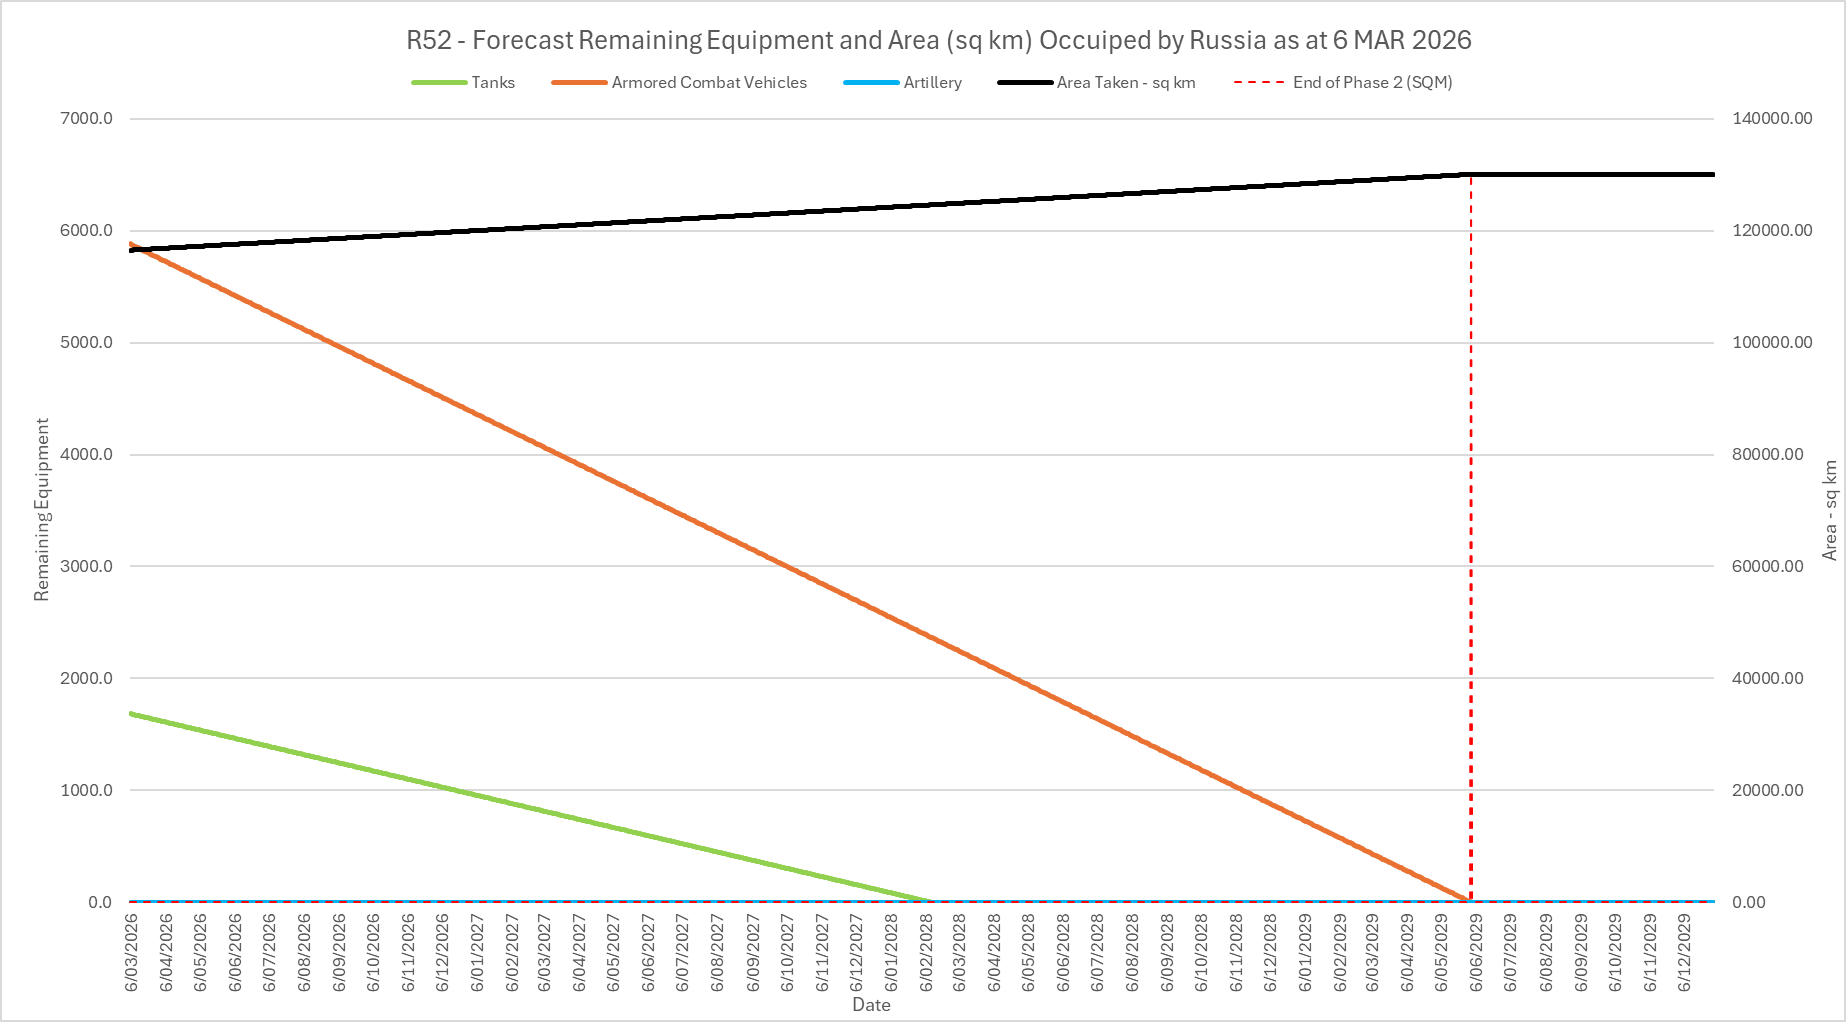1846x1022 pixels.
Task: Select the Date axis title
Action: pos(871,1005)
